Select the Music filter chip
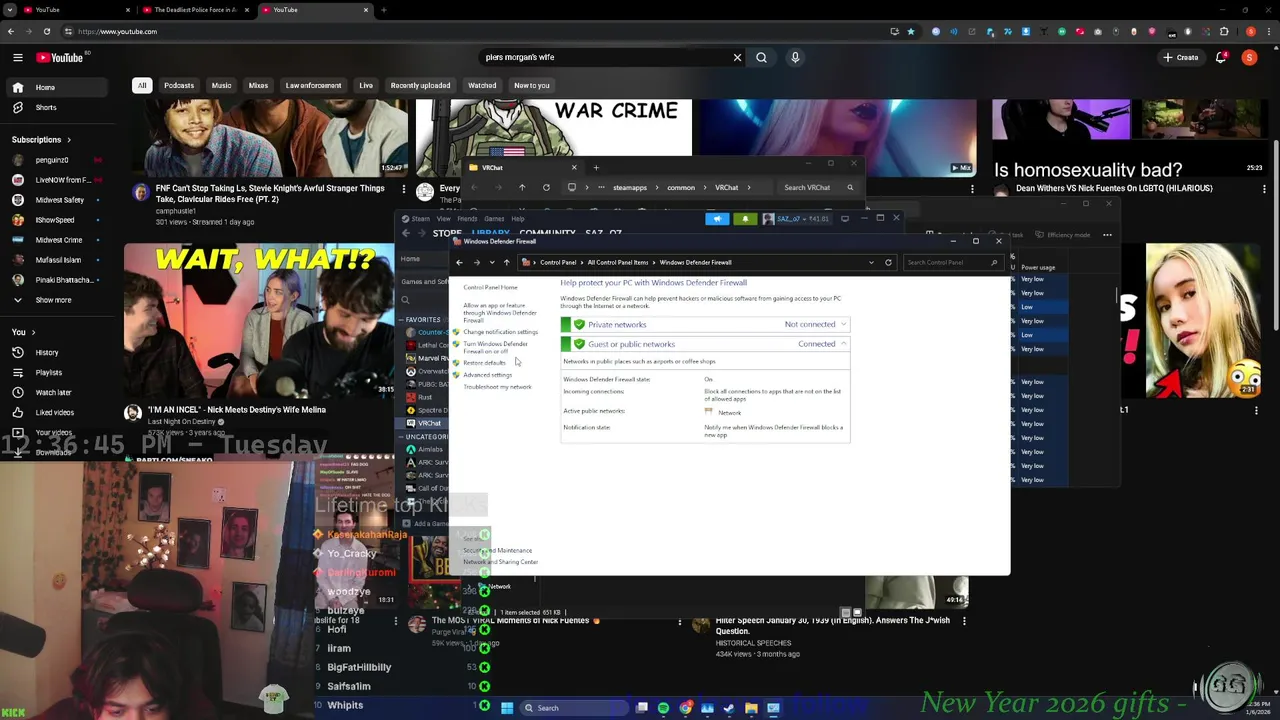This screenshot has width=1280, height=720. tap(221, 85)
